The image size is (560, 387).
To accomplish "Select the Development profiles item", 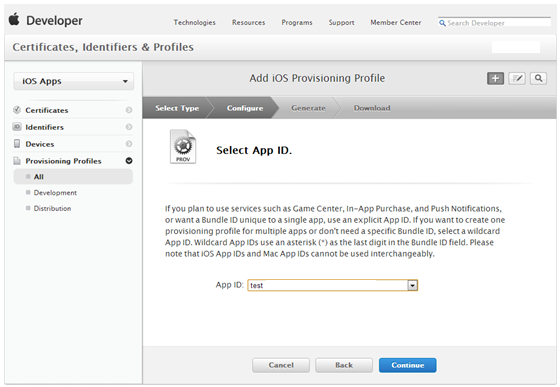I will pos(55,193).
